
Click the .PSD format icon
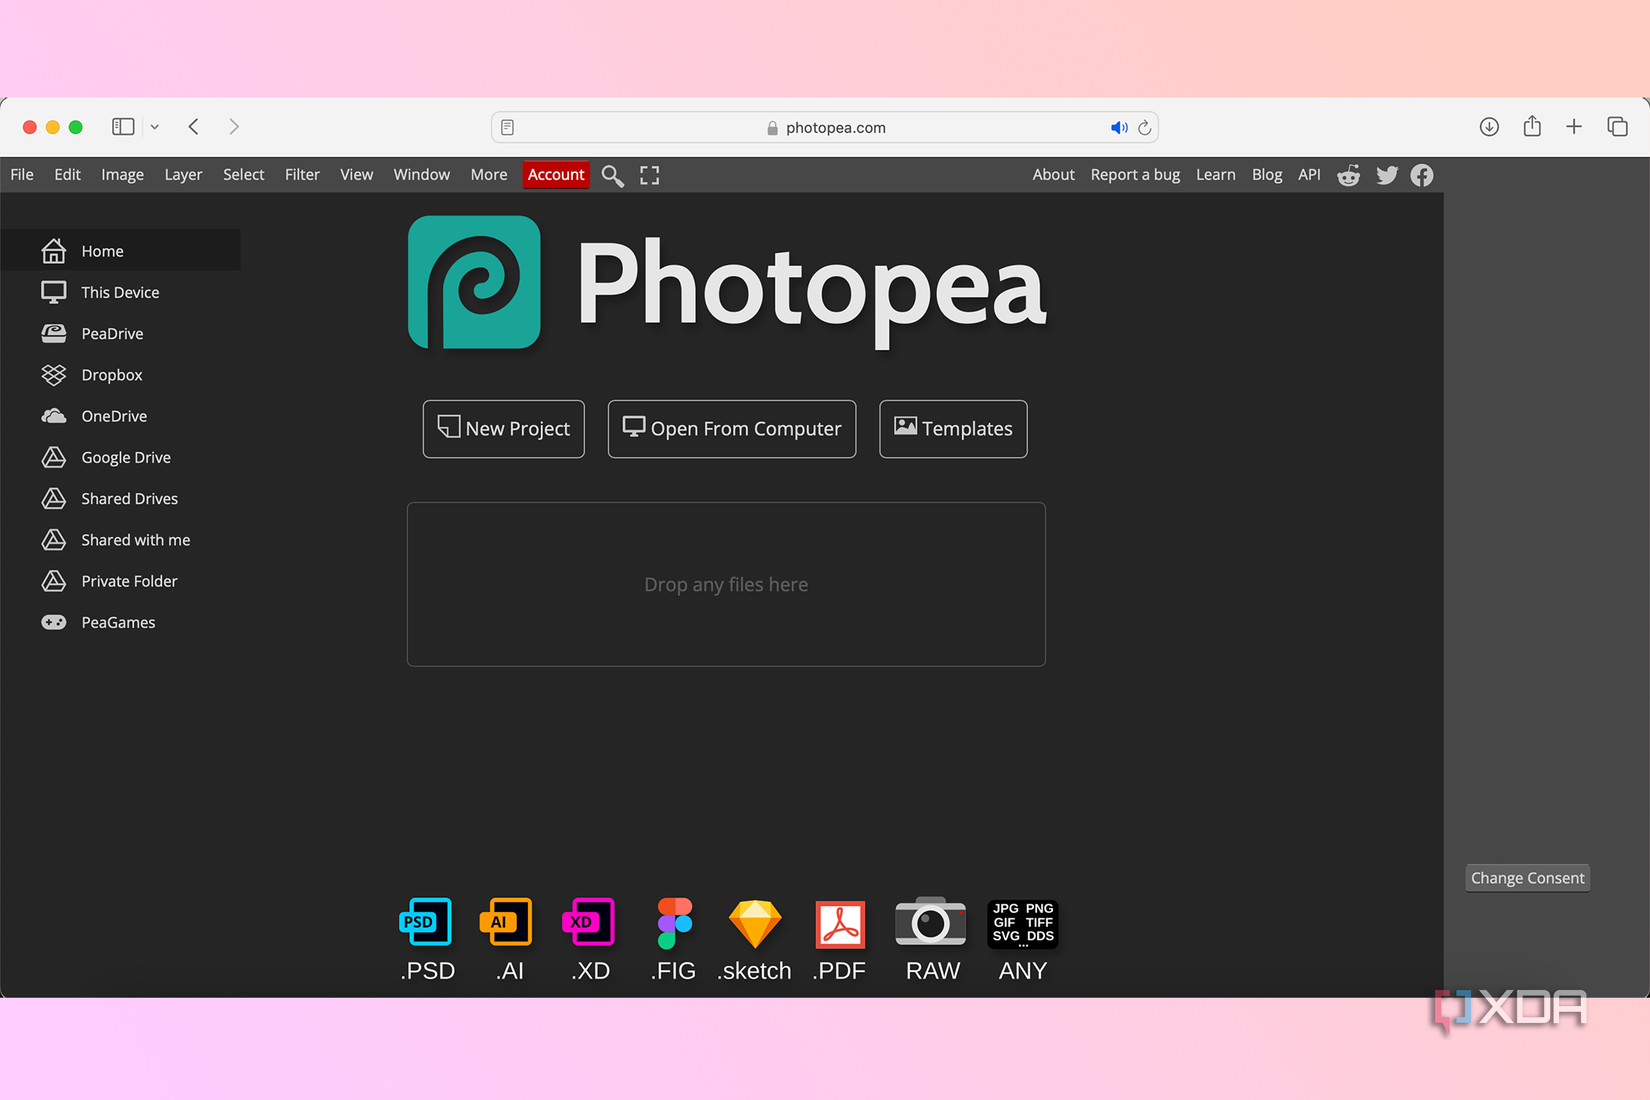426,922
